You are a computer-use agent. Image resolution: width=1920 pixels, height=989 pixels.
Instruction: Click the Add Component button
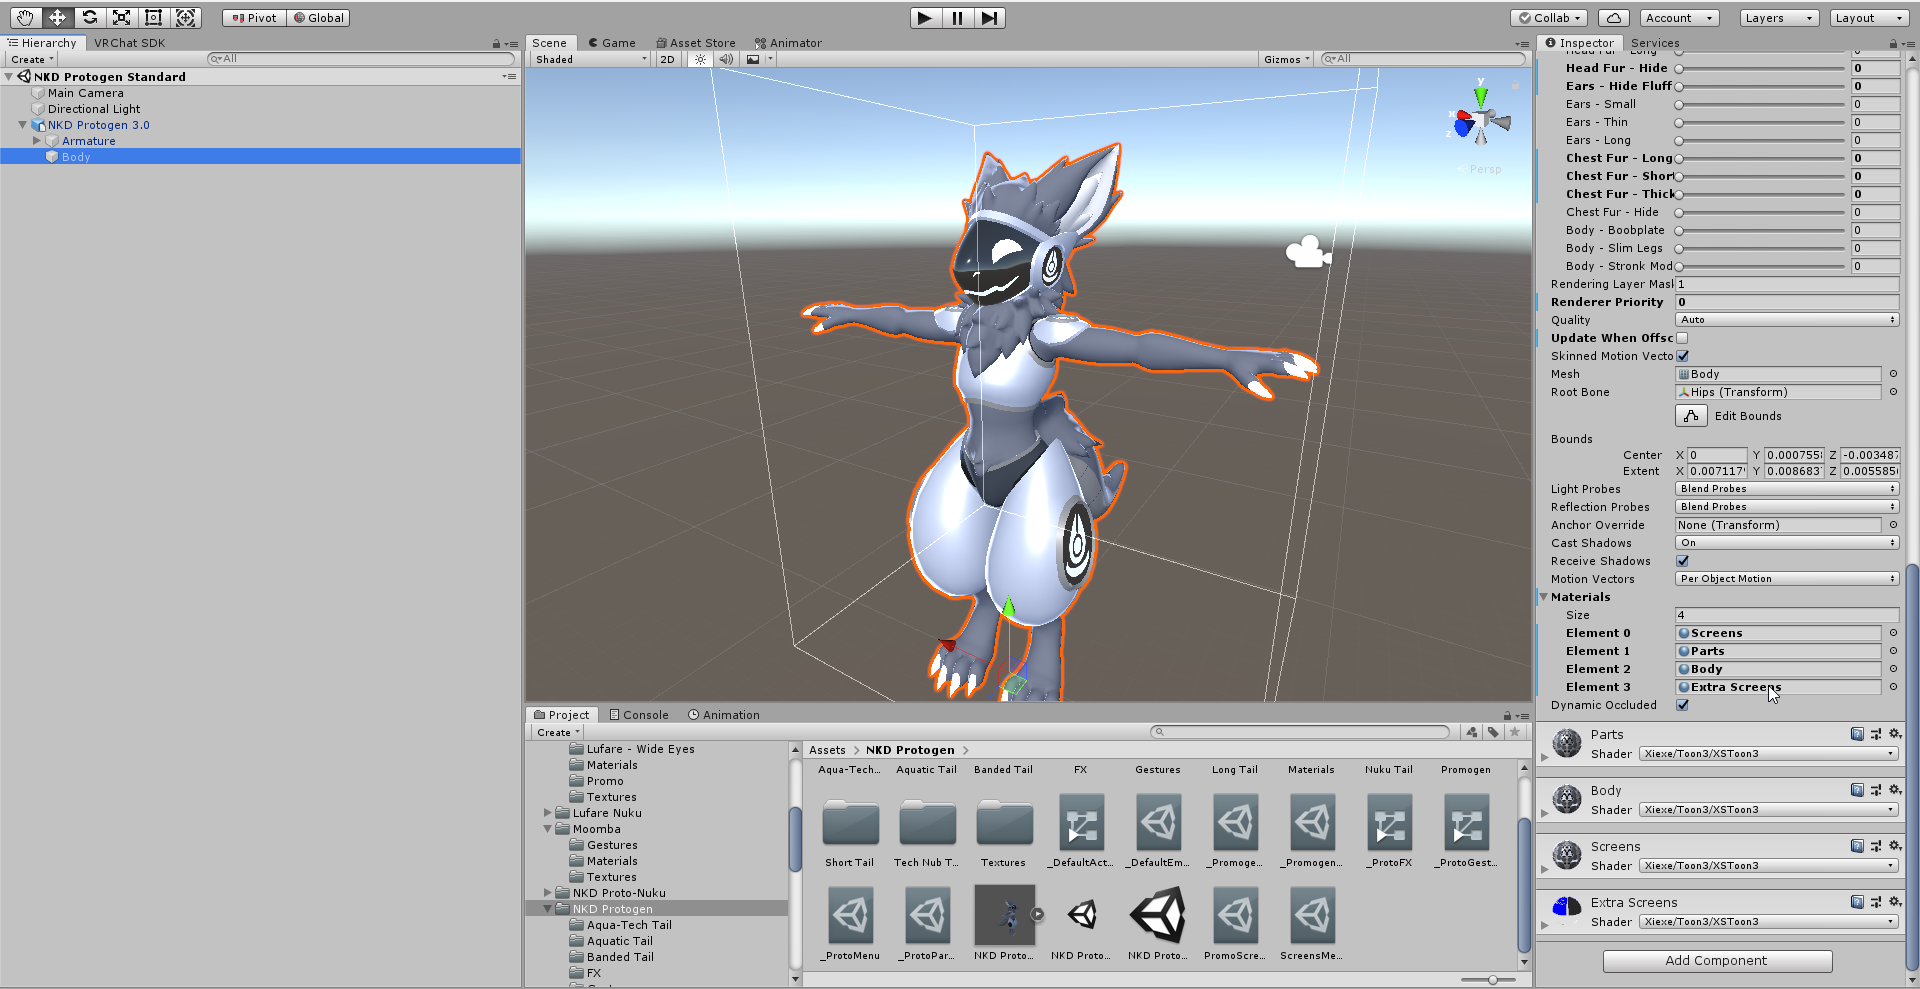(x=1717, y=961)
